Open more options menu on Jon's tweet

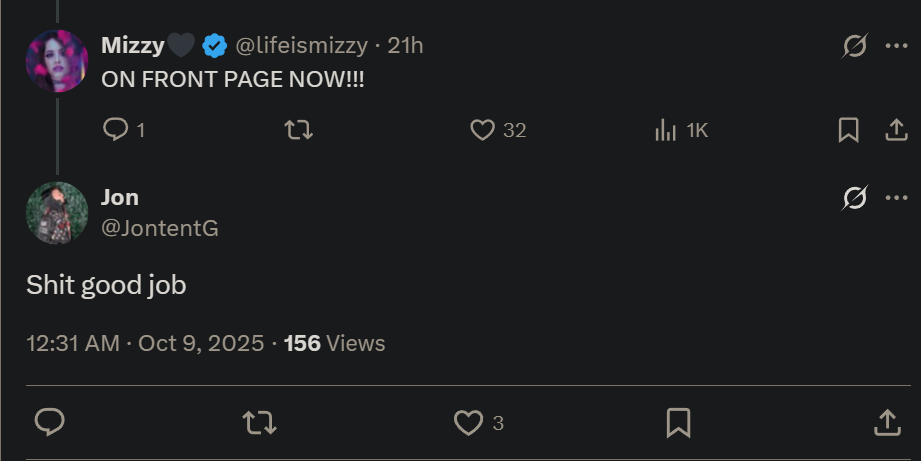pos(896,198)
